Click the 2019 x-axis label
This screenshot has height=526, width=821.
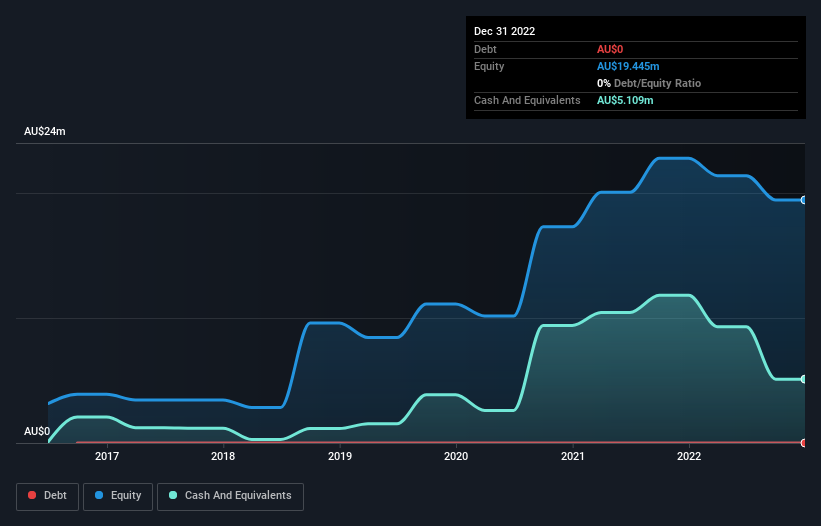(340, 456)
